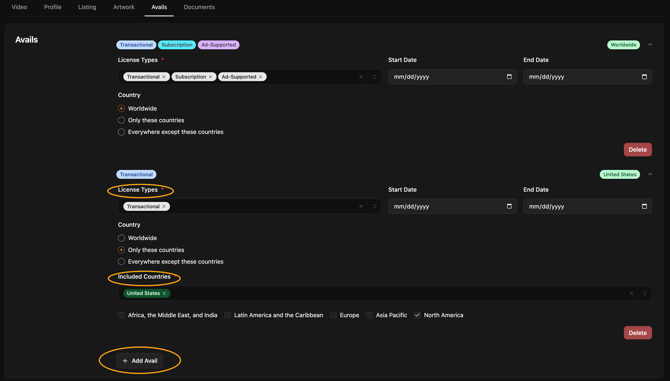
Task: Switch to the Video tab
Action: point(19,7)
